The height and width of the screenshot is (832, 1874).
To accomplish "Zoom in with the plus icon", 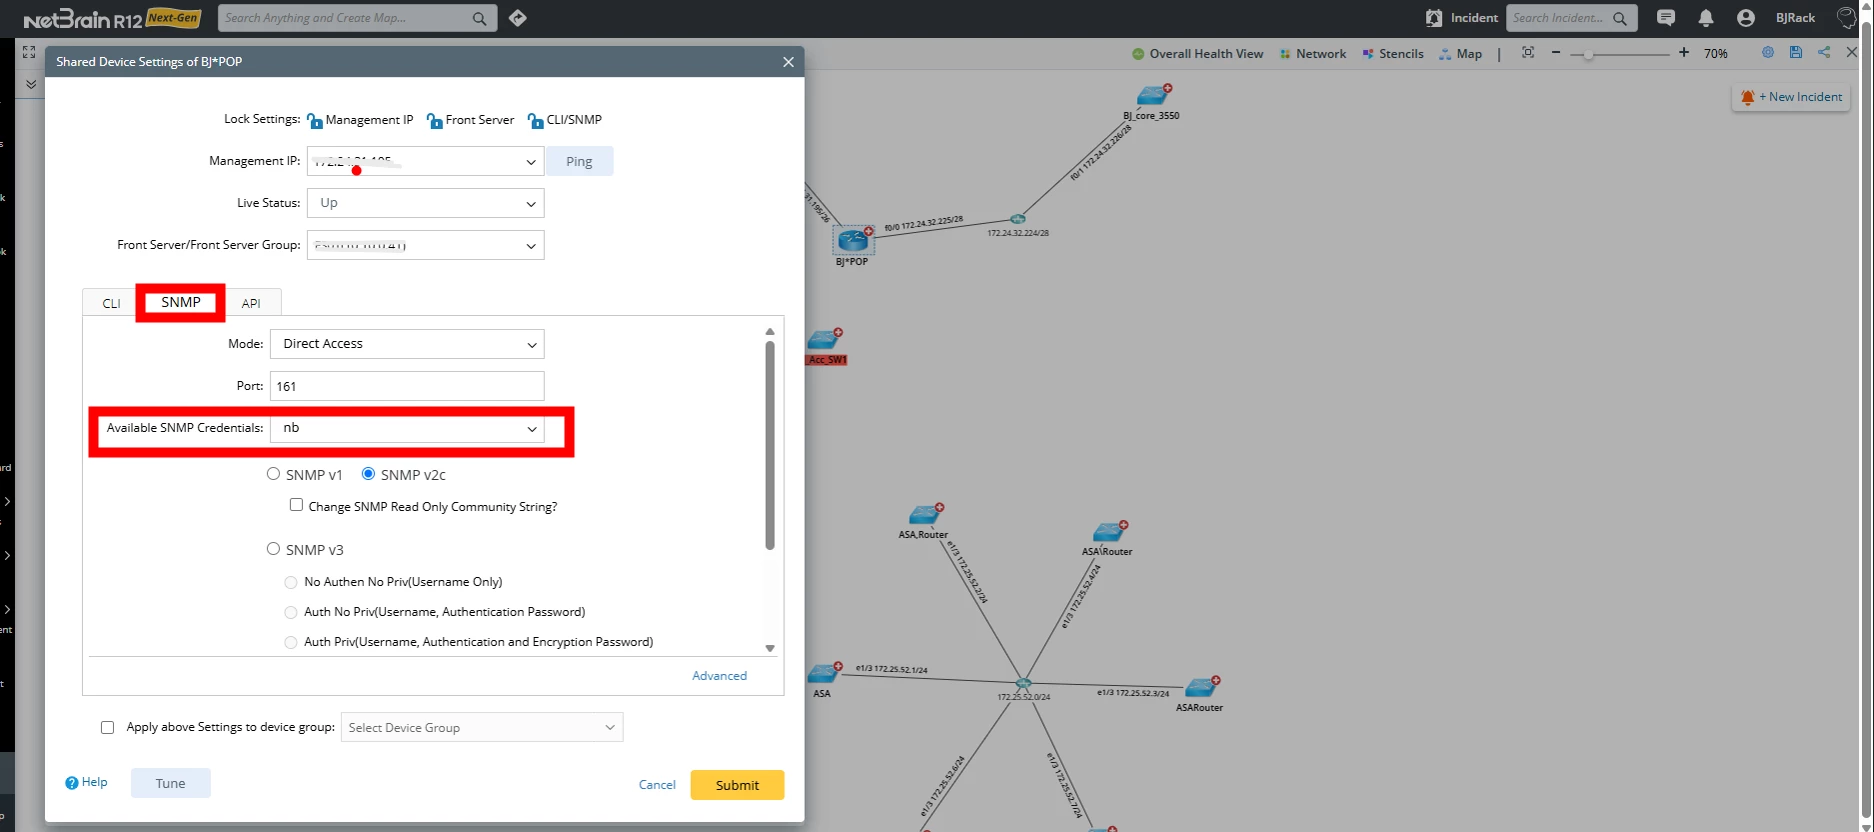I will 1684,52.
